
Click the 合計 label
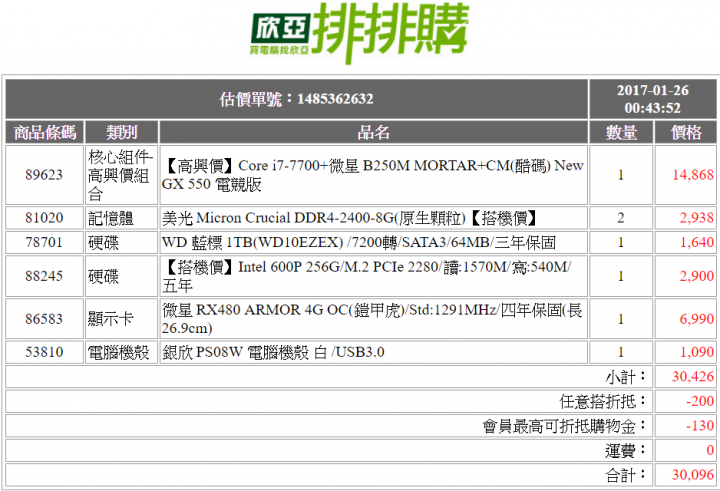pos(625,475)
